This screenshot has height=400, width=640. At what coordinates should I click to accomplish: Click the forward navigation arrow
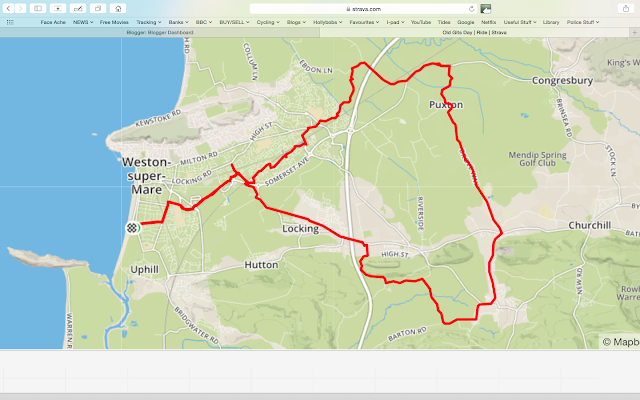[20, 8]
